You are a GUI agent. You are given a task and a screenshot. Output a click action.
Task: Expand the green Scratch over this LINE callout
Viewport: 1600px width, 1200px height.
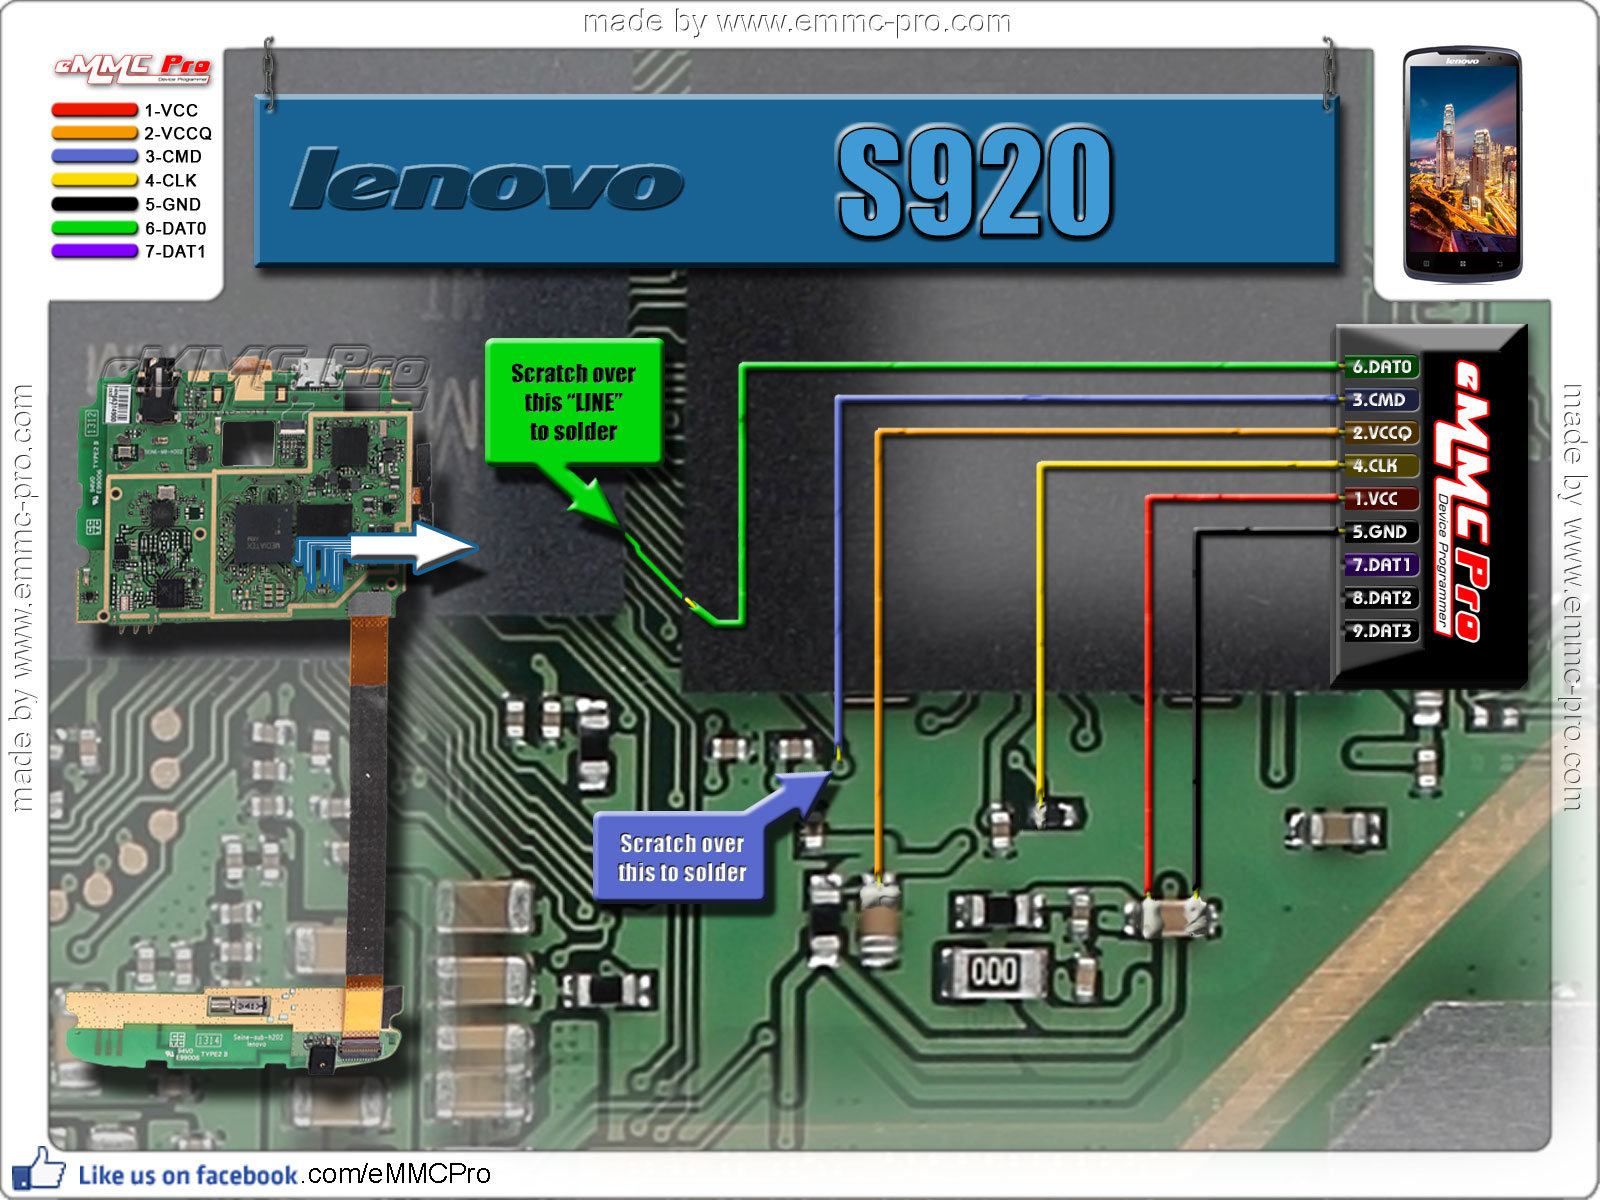[x=573, y=401]
